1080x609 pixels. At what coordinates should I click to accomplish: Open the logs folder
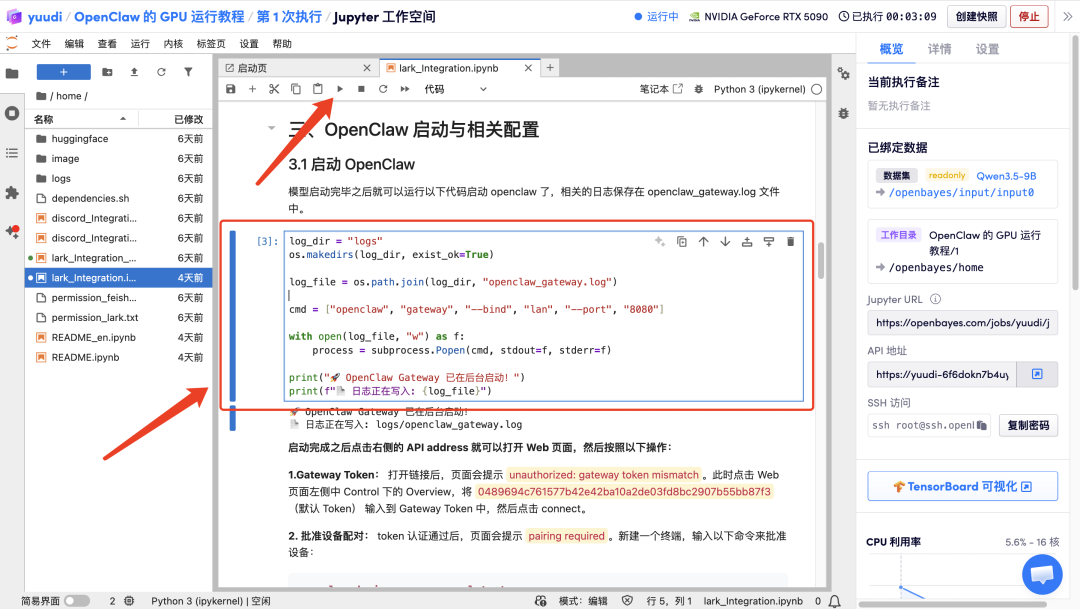click(118, 178)
